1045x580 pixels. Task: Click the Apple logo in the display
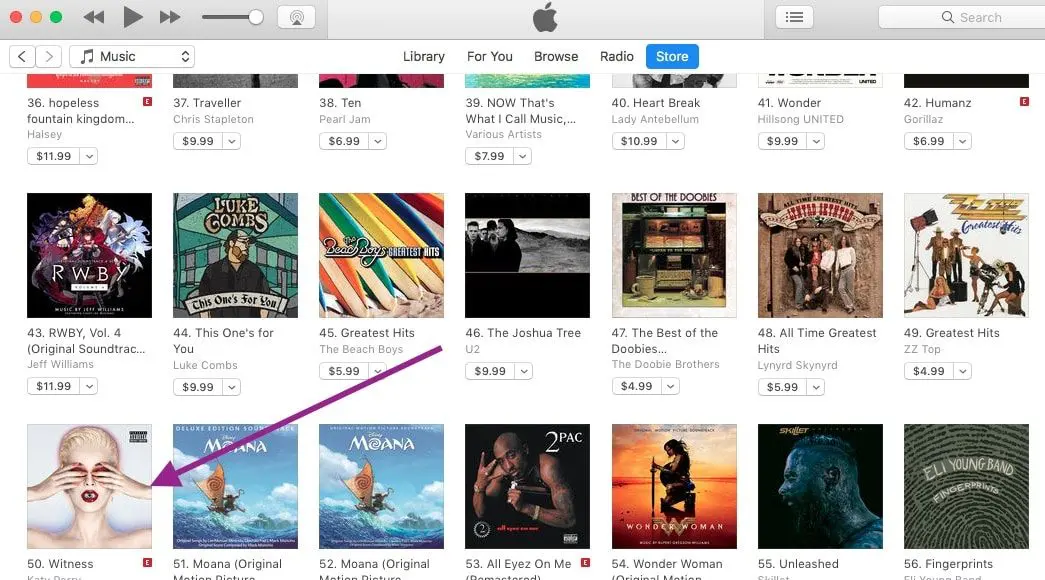[x=544, y=17]
